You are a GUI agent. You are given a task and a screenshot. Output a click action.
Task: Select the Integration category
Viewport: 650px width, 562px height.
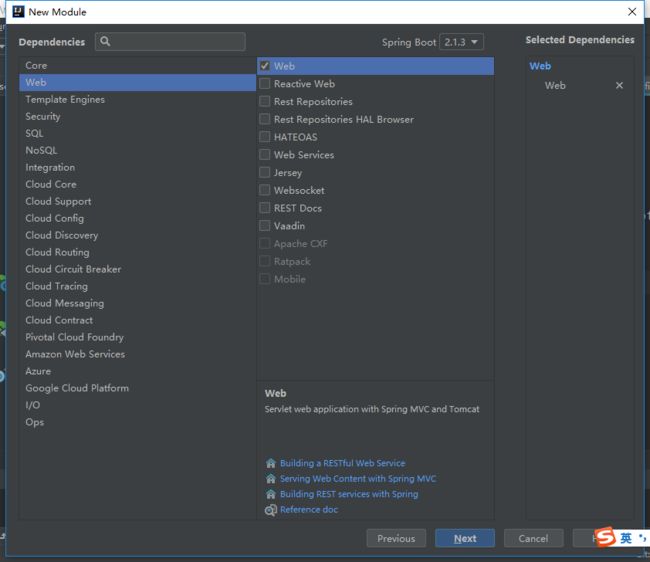(137, 167)
